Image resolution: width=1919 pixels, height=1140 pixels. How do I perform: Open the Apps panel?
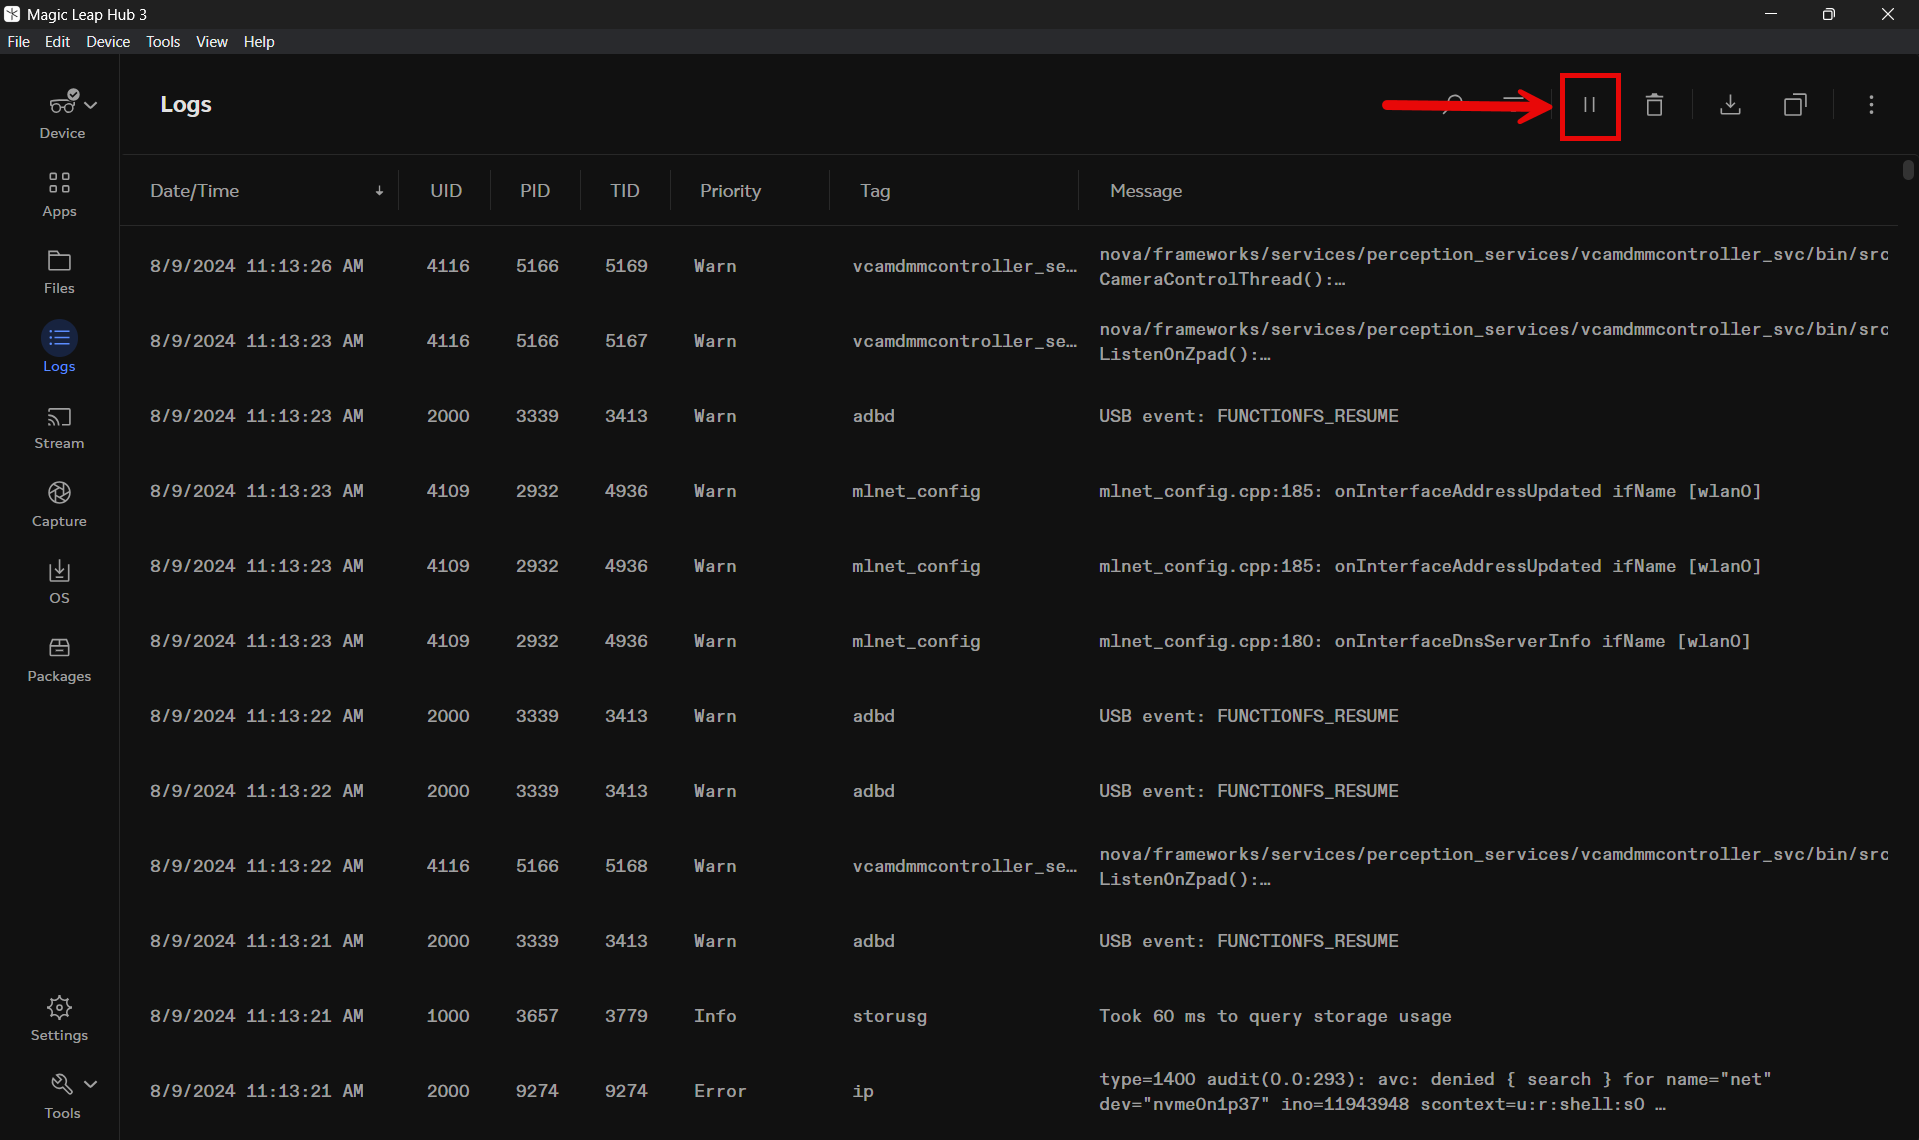[59, 192]
